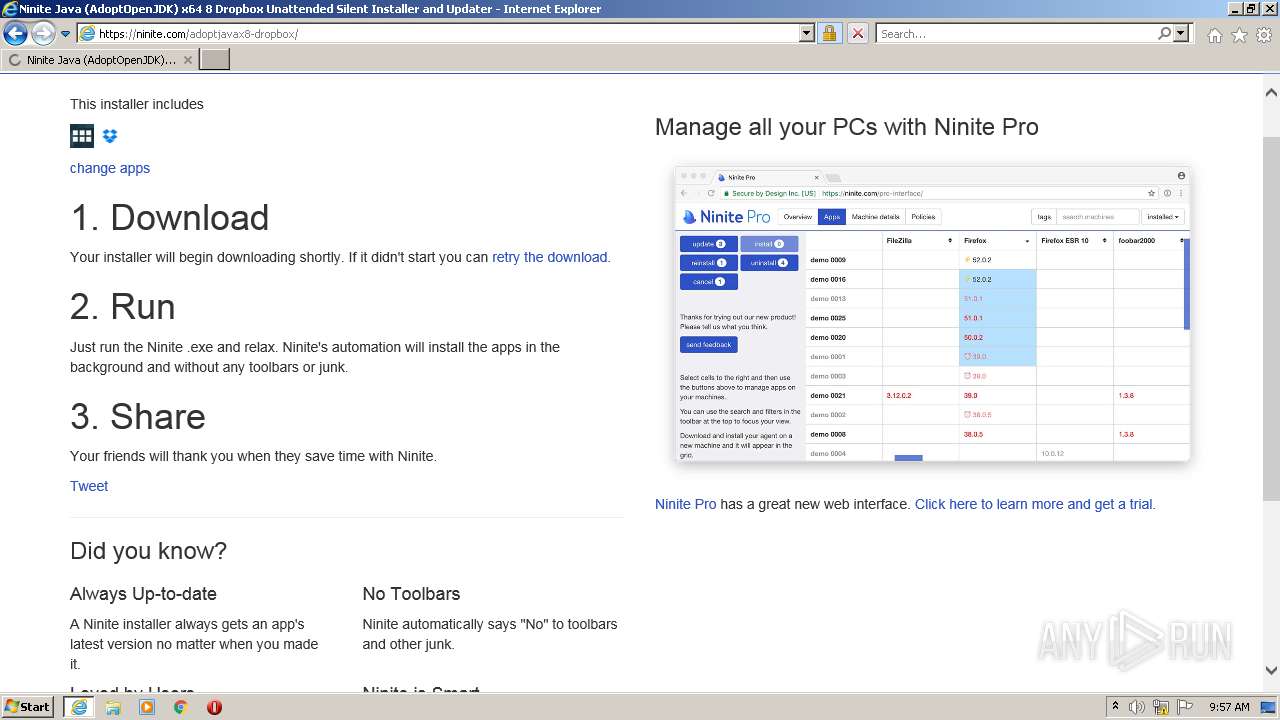Go to the Home page icon
Screen dimensions: 1280x720
(1214, 35)
